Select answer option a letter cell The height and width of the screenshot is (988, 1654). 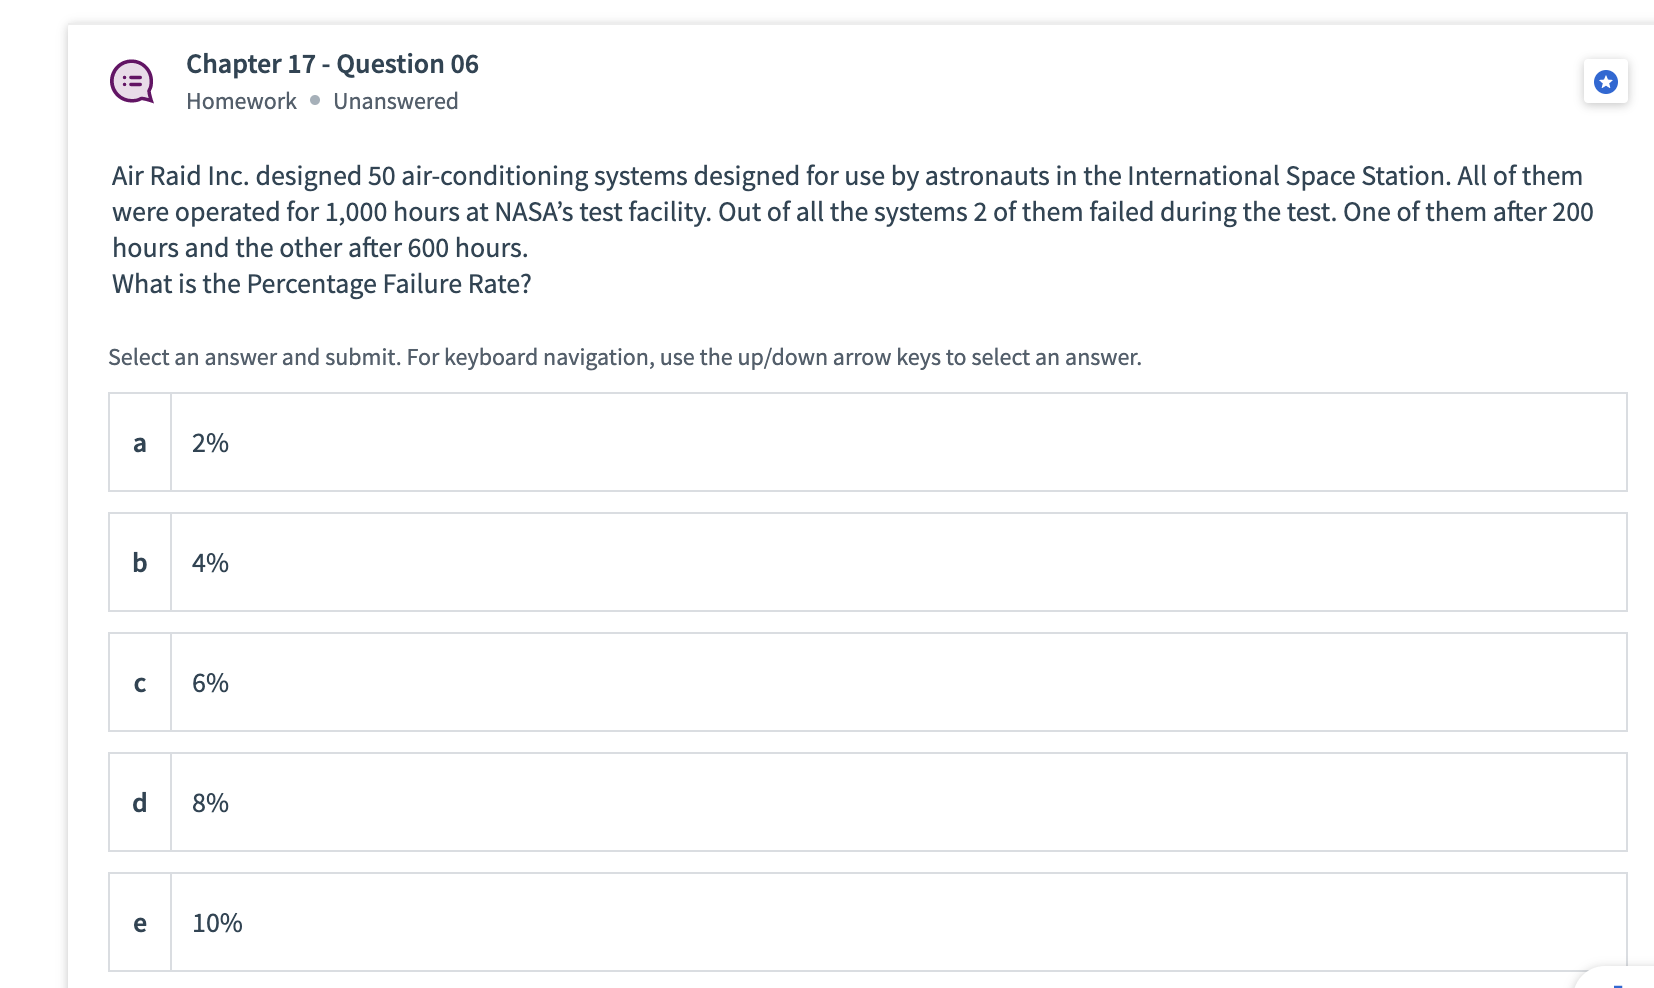click(x=140, y=443)
